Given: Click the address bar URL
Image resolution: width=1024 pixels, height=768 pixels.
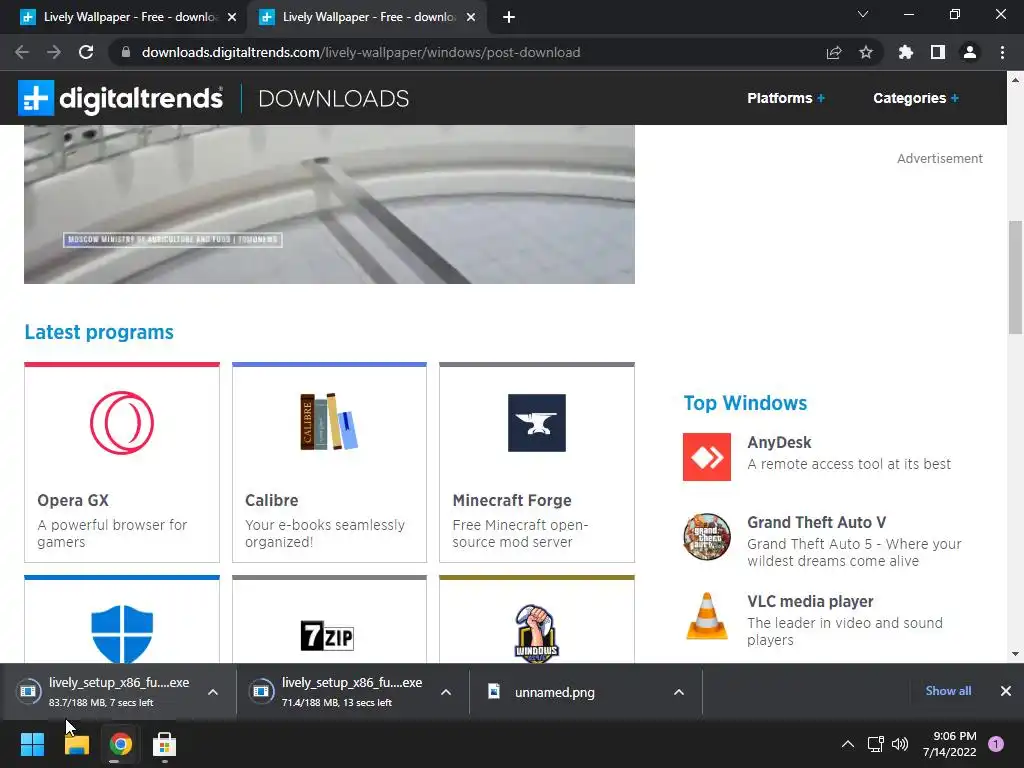Looking at the screenshot, I should 360,52.
